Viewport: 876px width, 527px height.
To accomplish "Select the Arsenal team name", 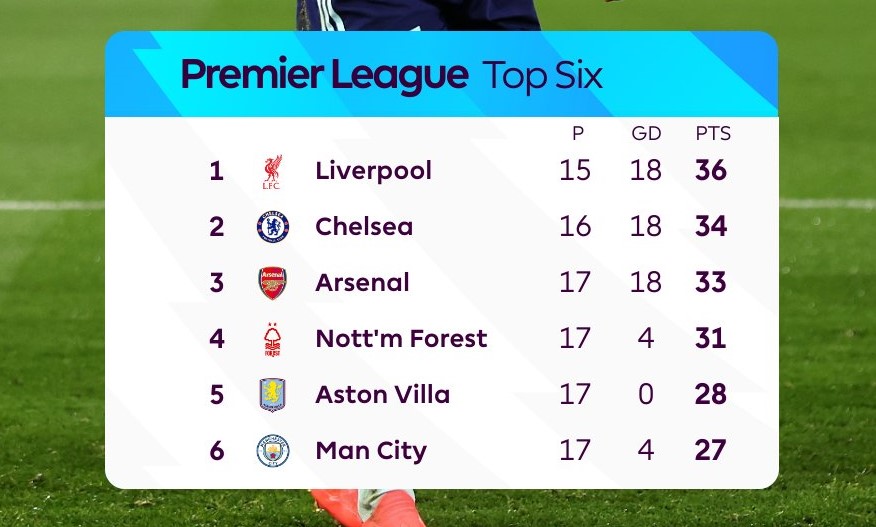I will coord(362,283).
